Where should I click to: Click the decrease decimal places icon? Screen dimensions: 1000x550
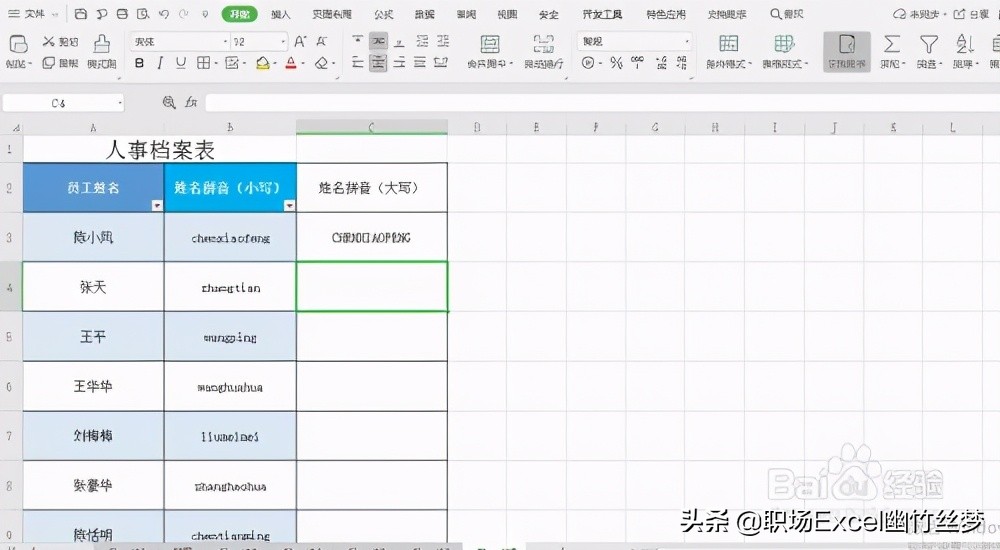(x=682, y=63)
